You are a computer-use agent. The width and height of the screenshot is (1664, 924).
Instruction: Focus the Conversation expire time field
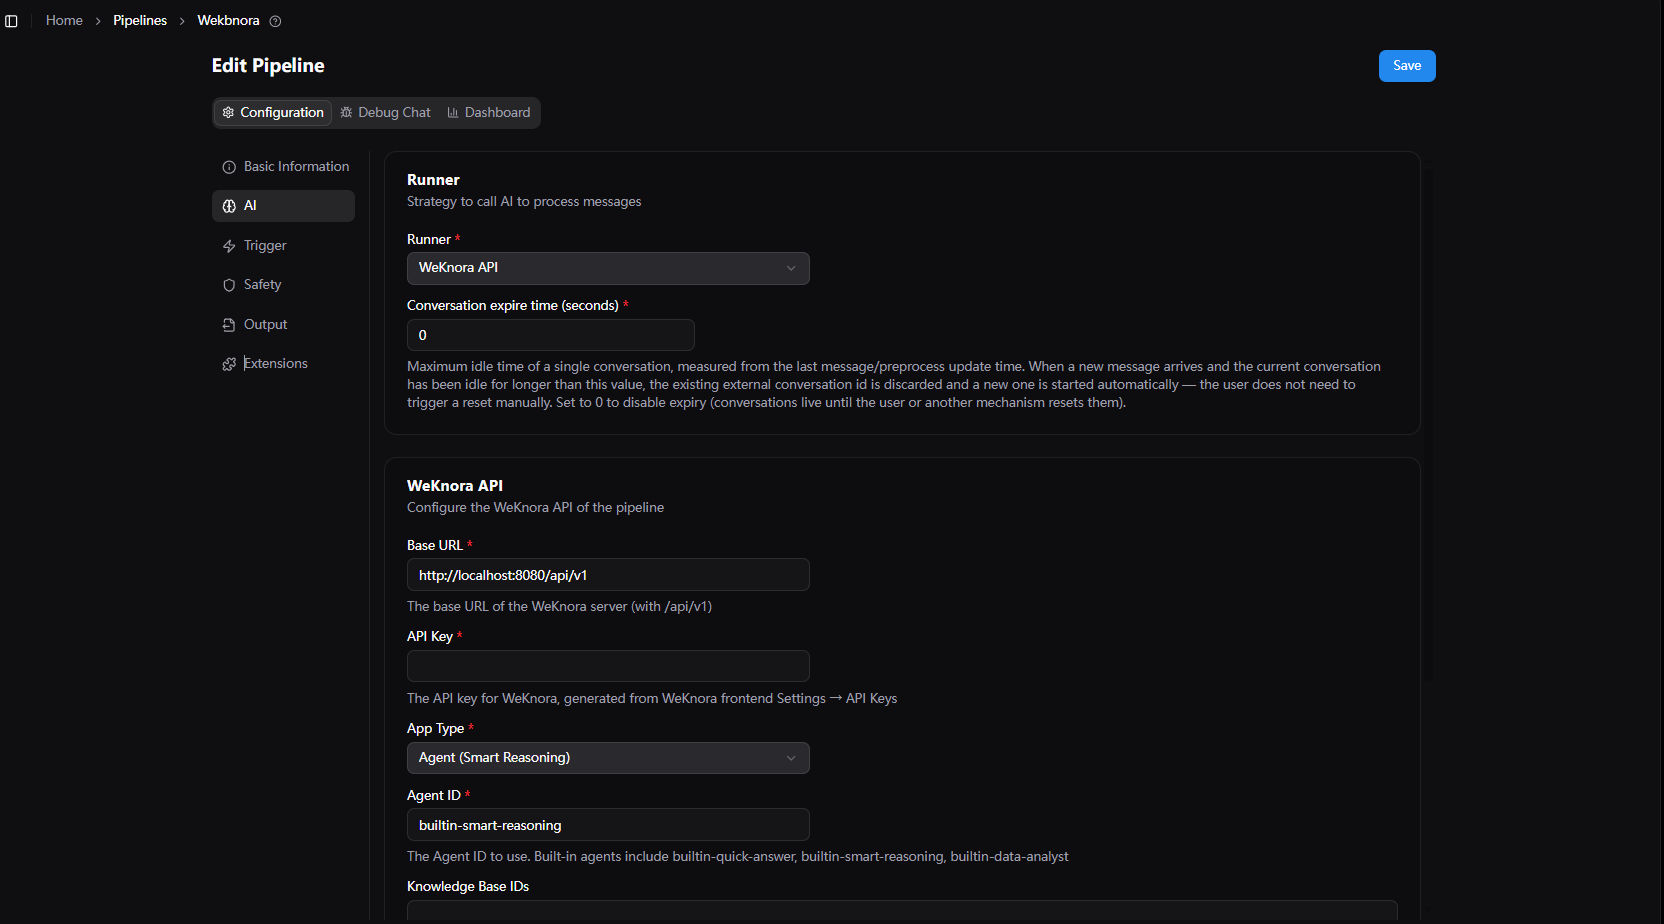pyautogui.click(x=551, y=335)
